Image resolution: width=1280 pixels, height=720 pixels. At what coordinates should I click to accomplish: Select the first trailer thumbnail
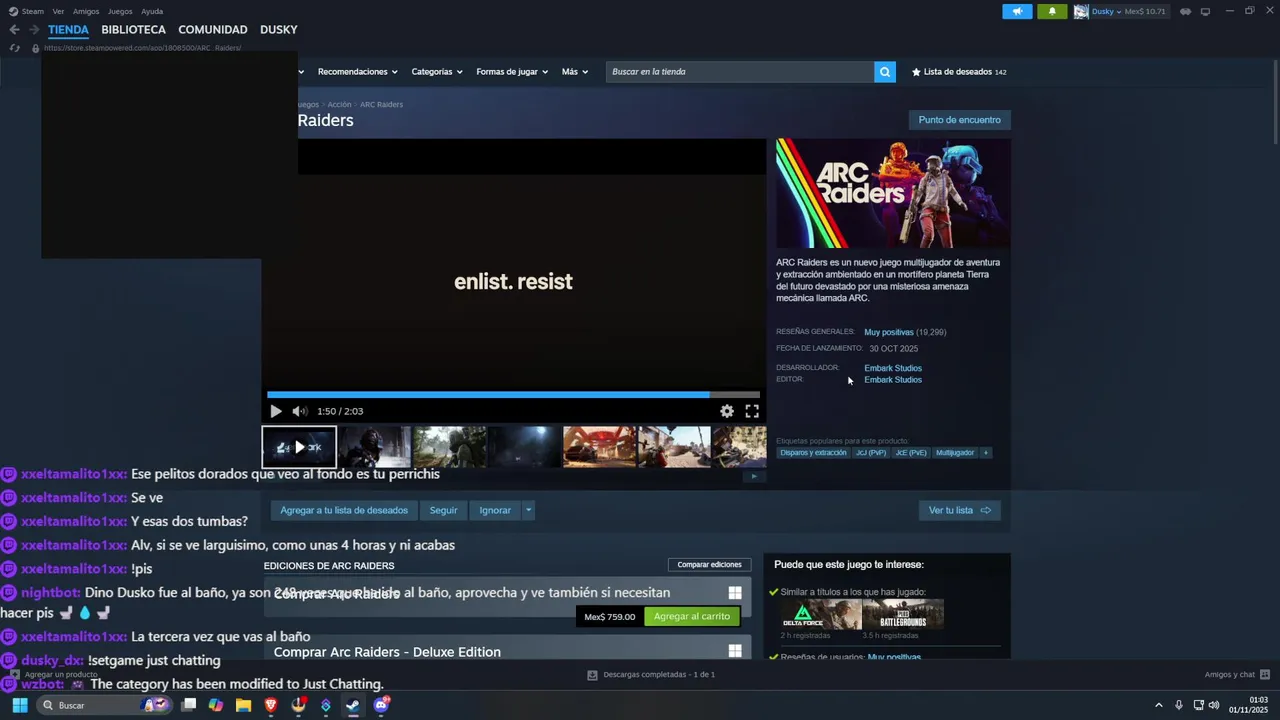click(299, 447)
